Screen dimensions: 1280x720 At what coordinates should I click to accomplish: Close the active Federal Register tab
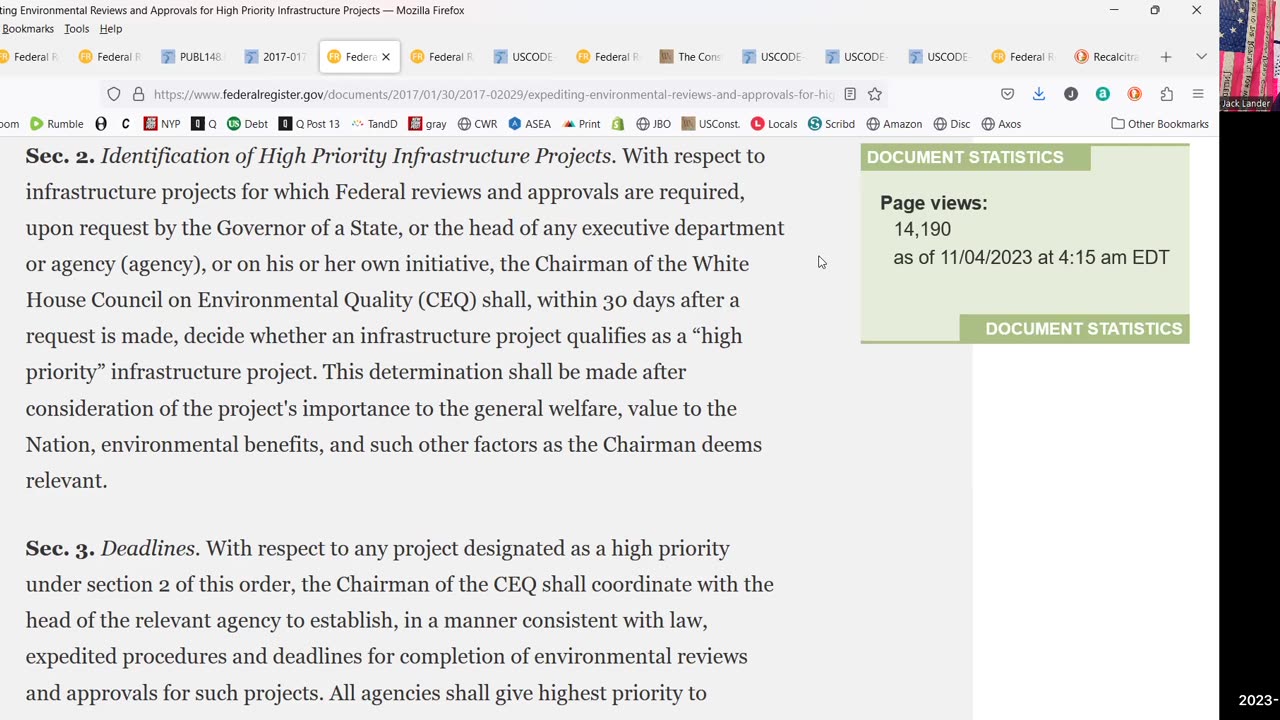point(386,57)
